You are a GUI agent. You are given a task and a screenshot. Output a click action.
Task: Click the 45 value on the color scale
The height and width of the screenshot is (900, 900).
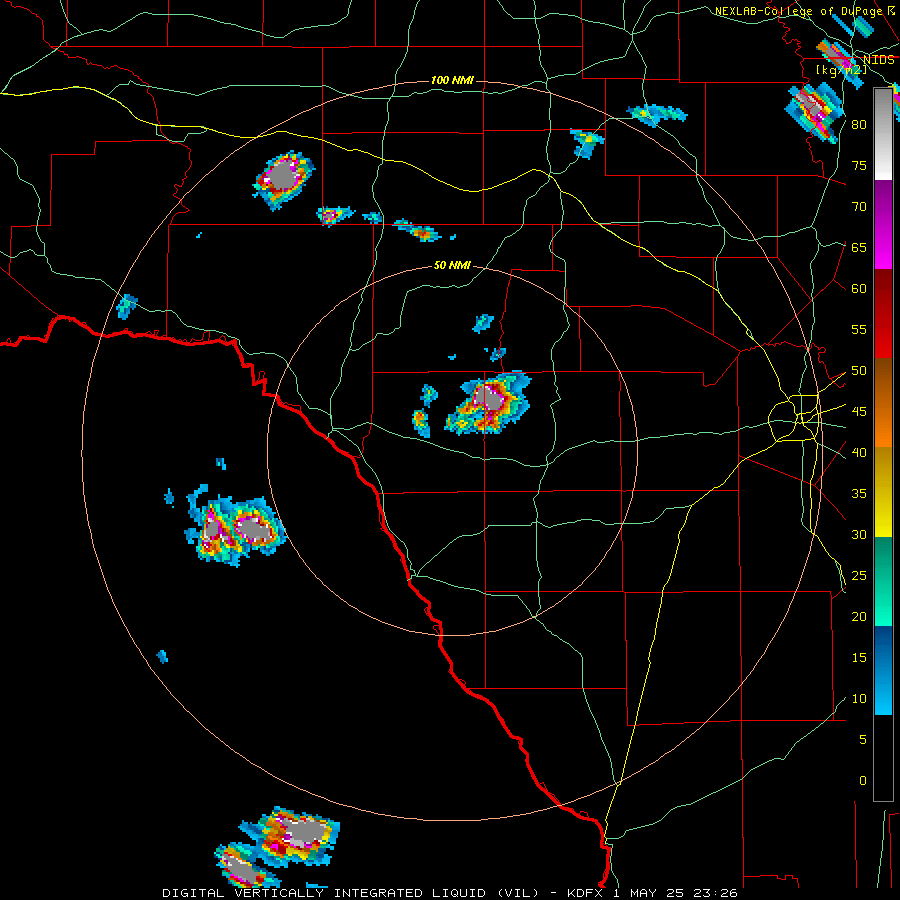pyautogui.click(x=859, y=412)
